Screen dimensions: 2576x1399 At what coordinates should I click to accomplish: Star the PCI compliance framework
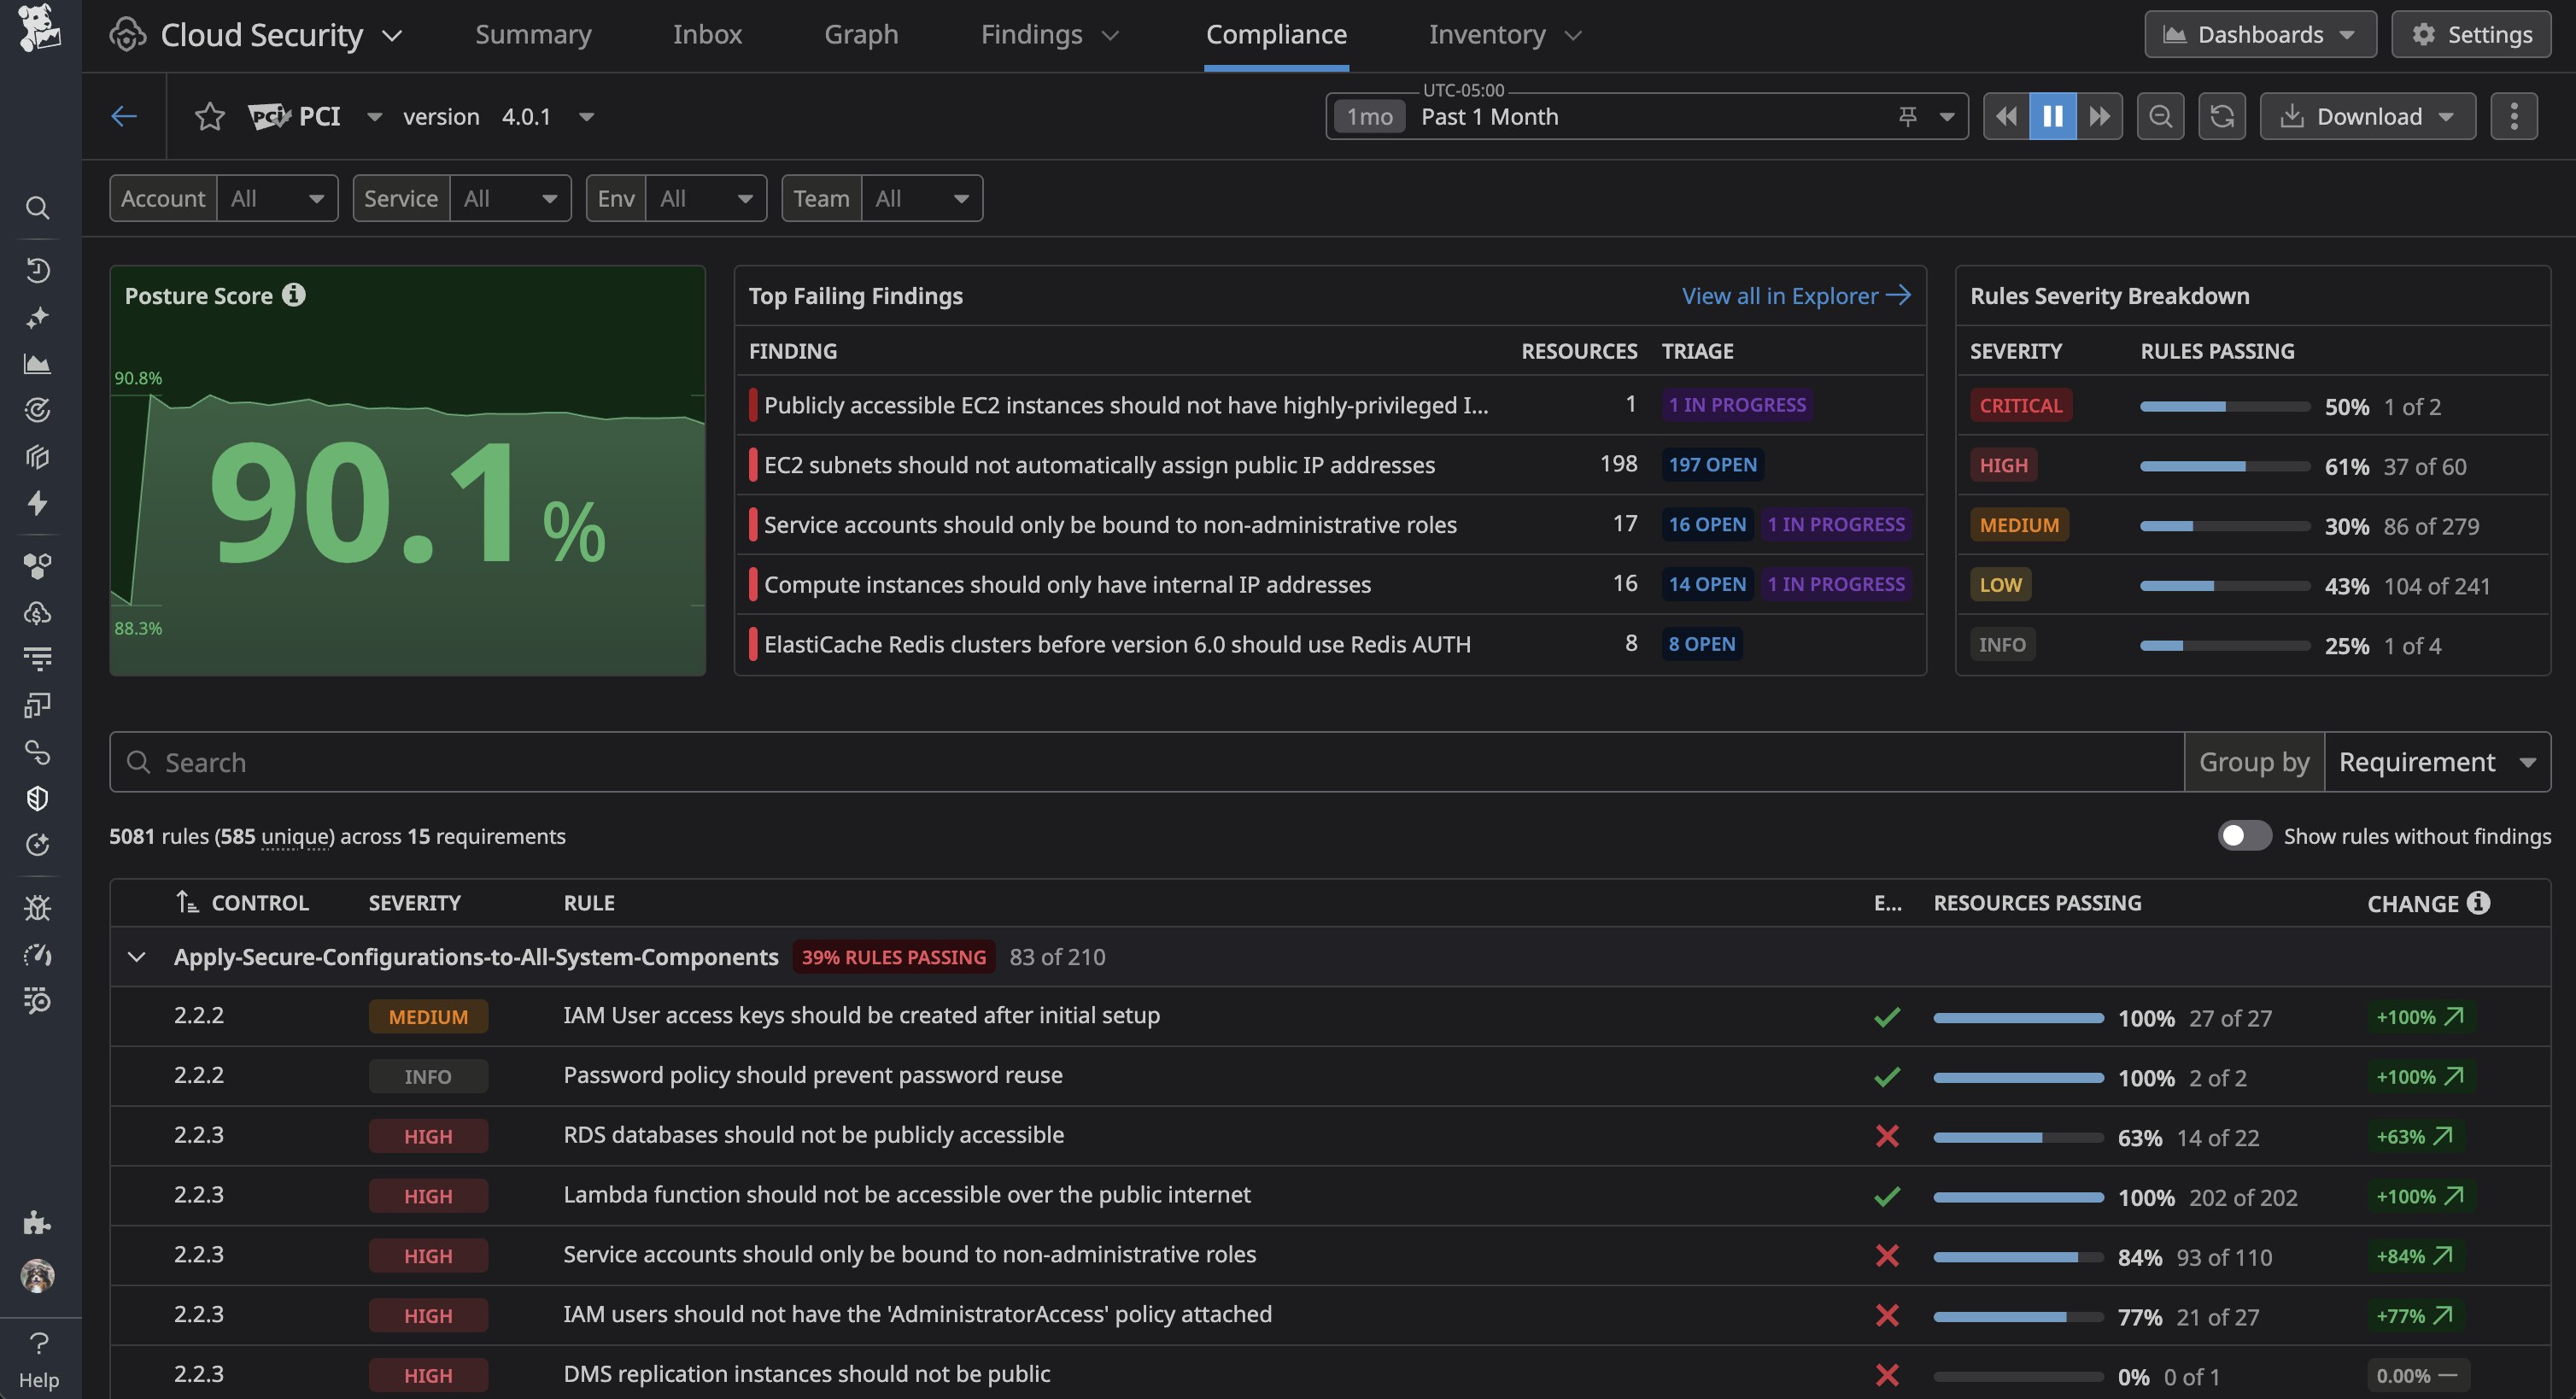point(209,116)
